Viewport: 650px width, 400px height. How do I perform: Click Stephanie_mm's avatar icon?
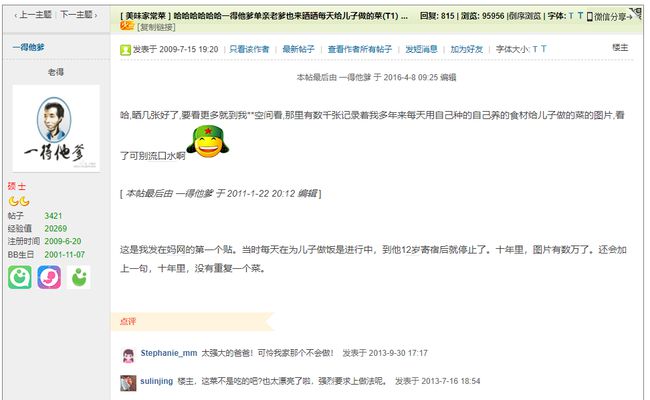(x=129, y=355)
